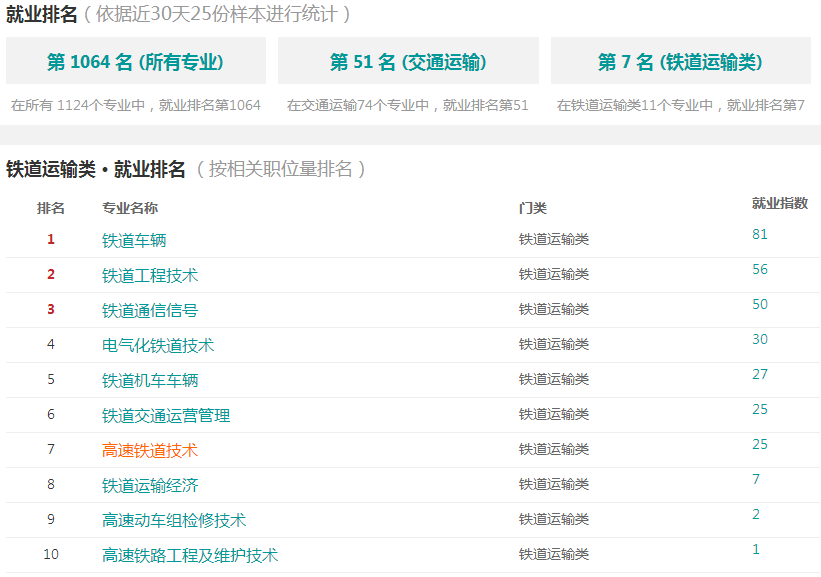Screen dimensions: 821x577
Task: Click the 就业指数 column header
Action: coord(780,203)
